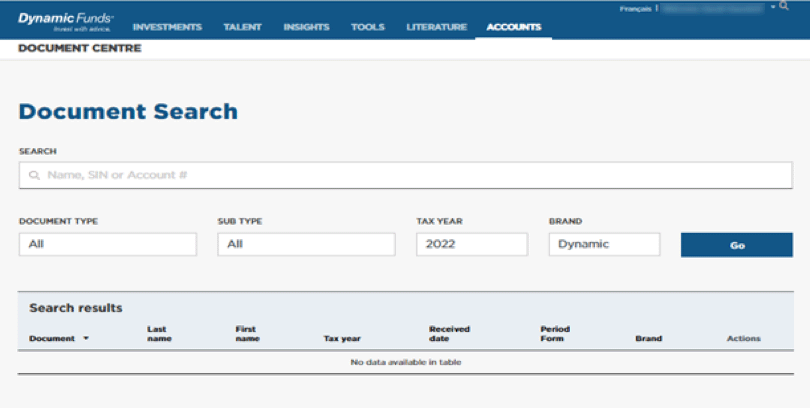Click the Dynamic Funds logo

tap(66, 22)
